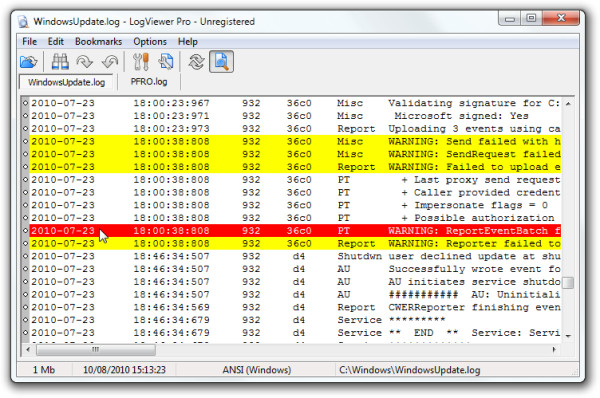Select the '+ Caller provided credent' row
The image size is (600, 398).
[x=295, y=192]
